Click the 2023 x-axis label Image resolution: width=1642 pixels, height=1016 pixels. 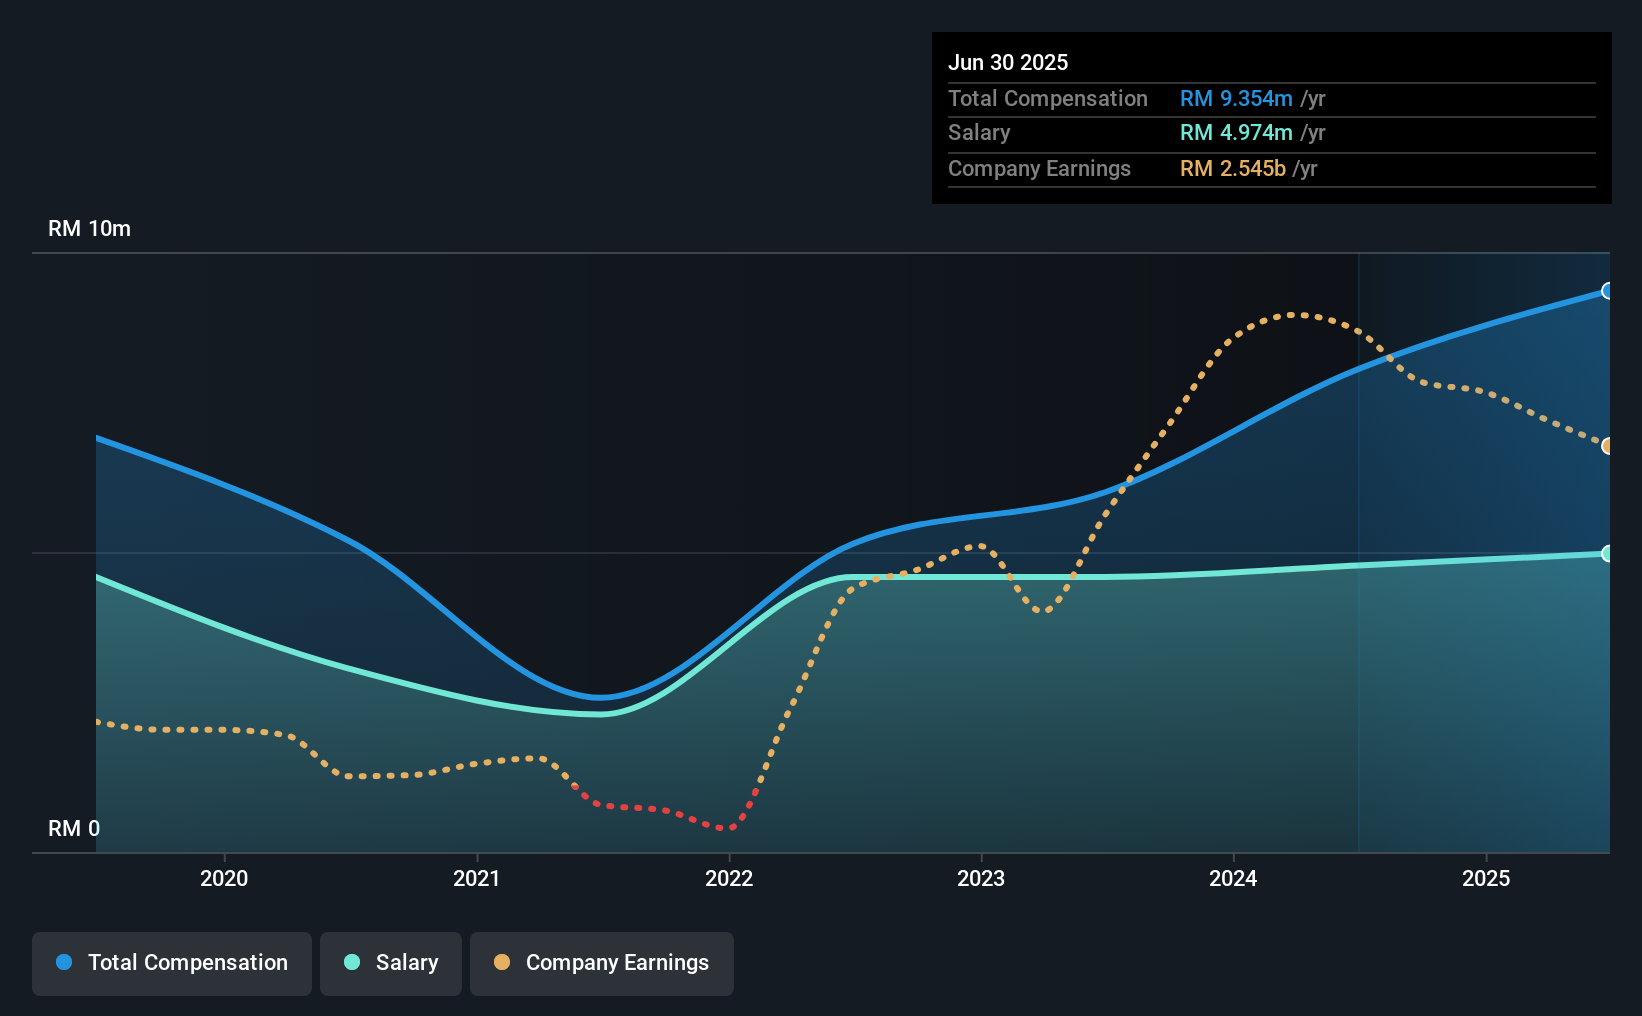point(981,878)
